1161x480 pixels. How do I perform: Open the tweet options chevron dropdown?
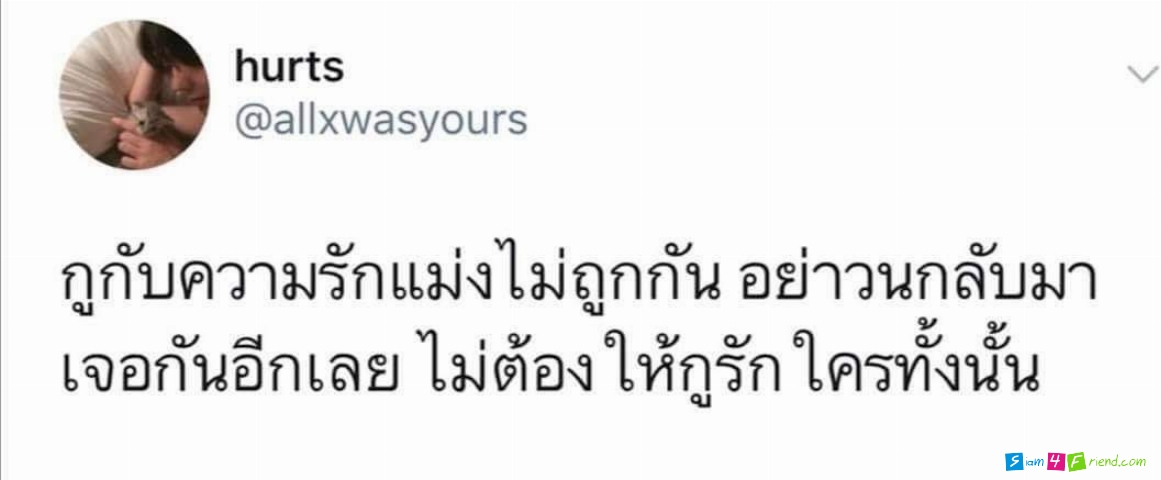point(1142,74)
